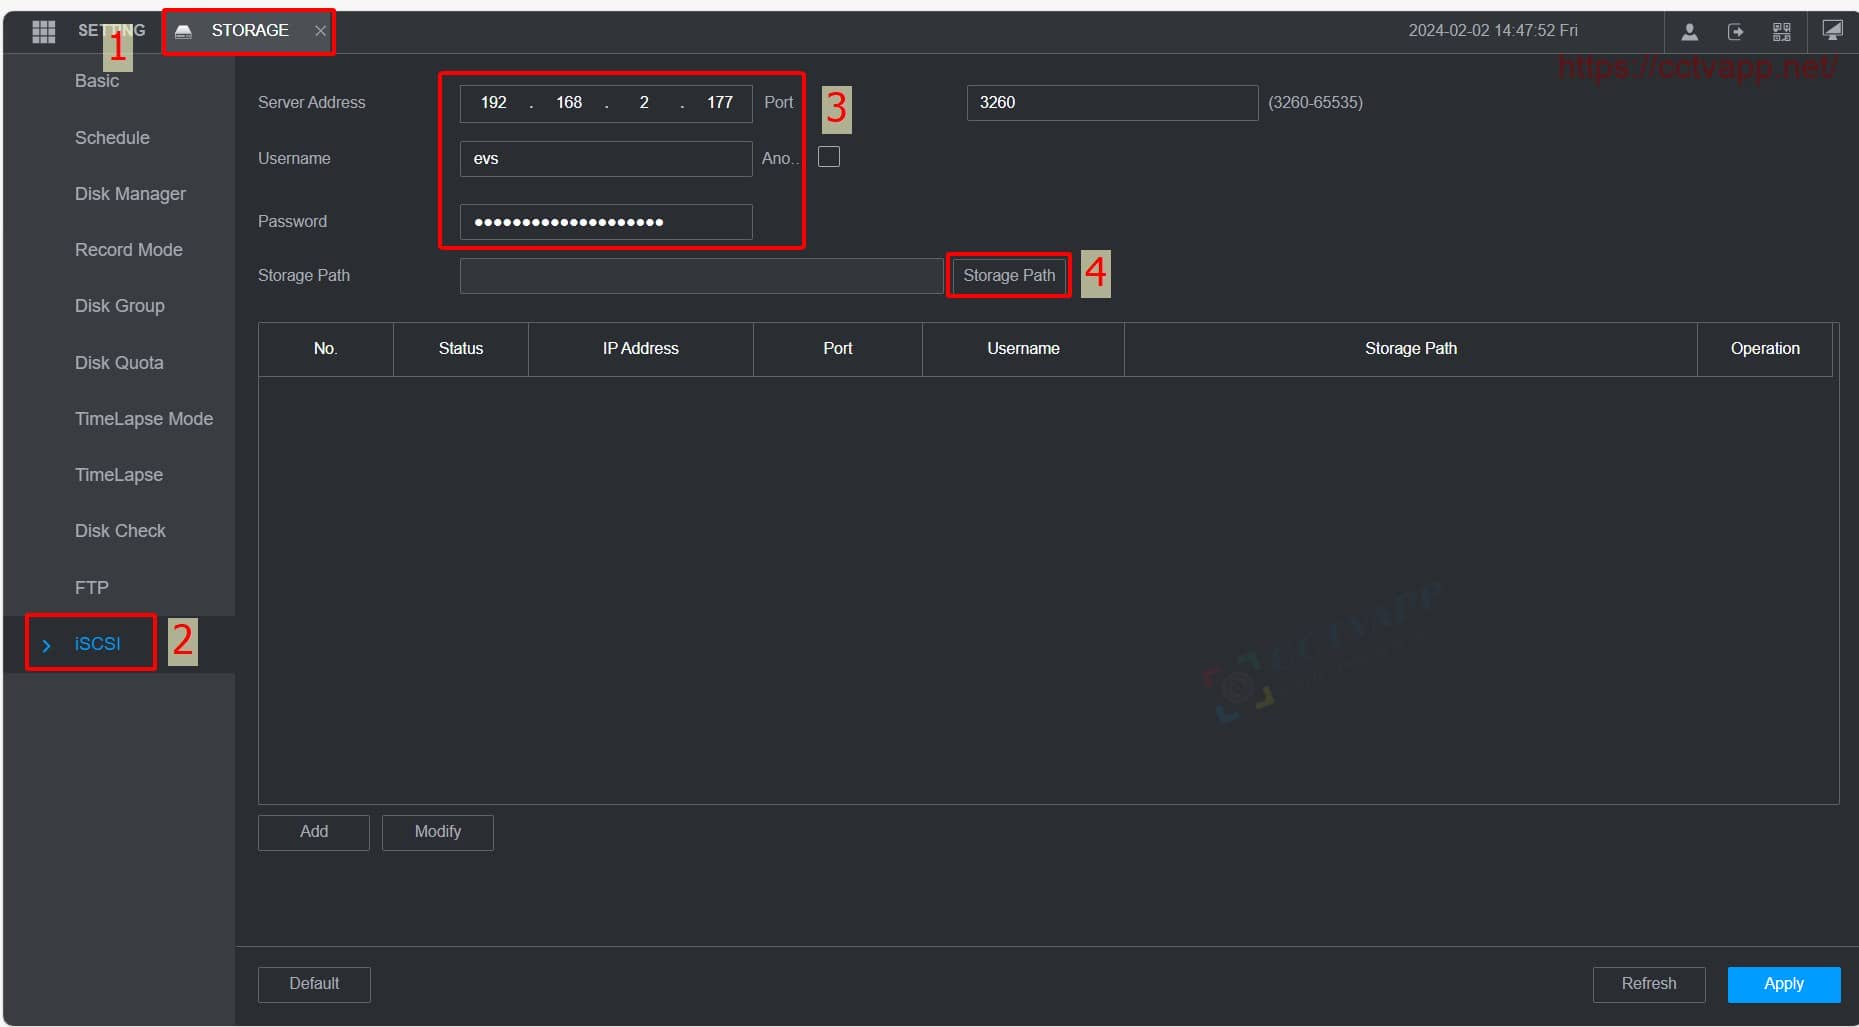Viewport: 1859px width, 1027px height.
Task: Focus the Username input field
Action: [x=605, y=159]
